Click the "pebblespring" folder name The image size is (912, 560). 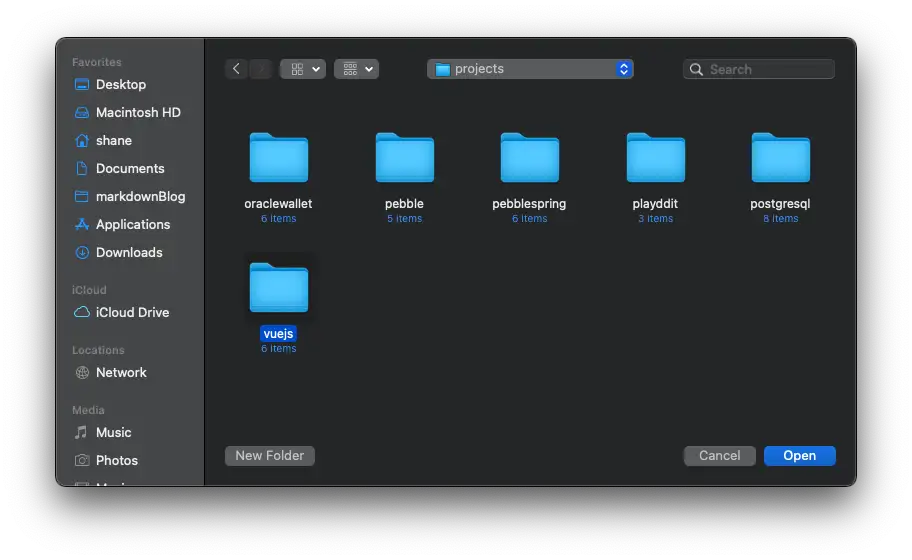[529, 204]
